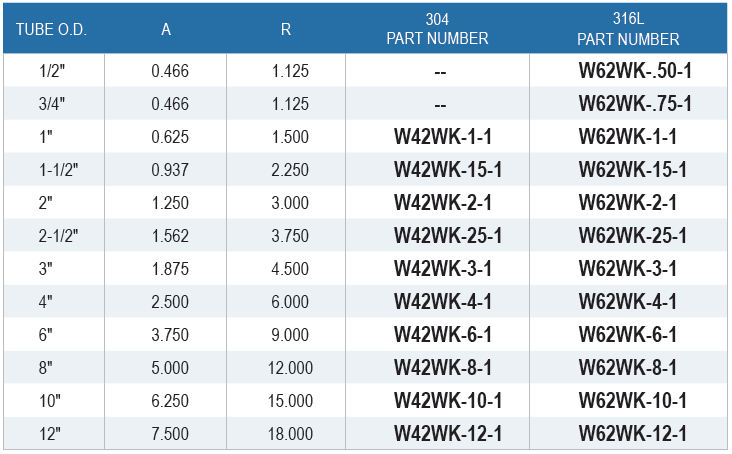Click R value 1.125 in the 1/2" row
This screenshot has height=454, width=732.
point(290,71)
